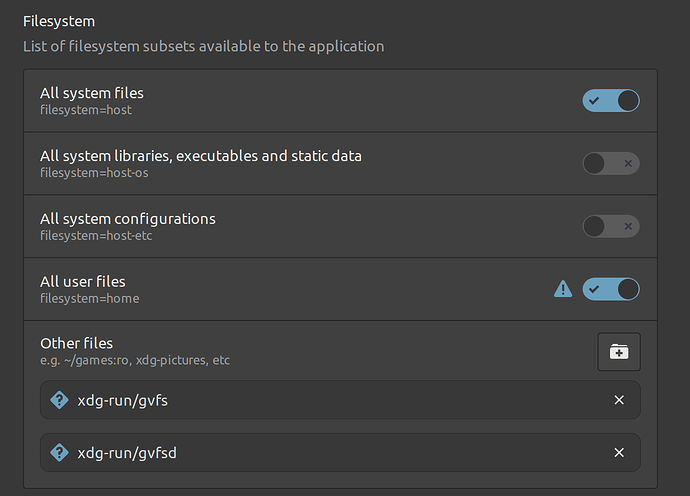
Task: Click the filesystem subsets description text
Action: [x=203, y=46]
